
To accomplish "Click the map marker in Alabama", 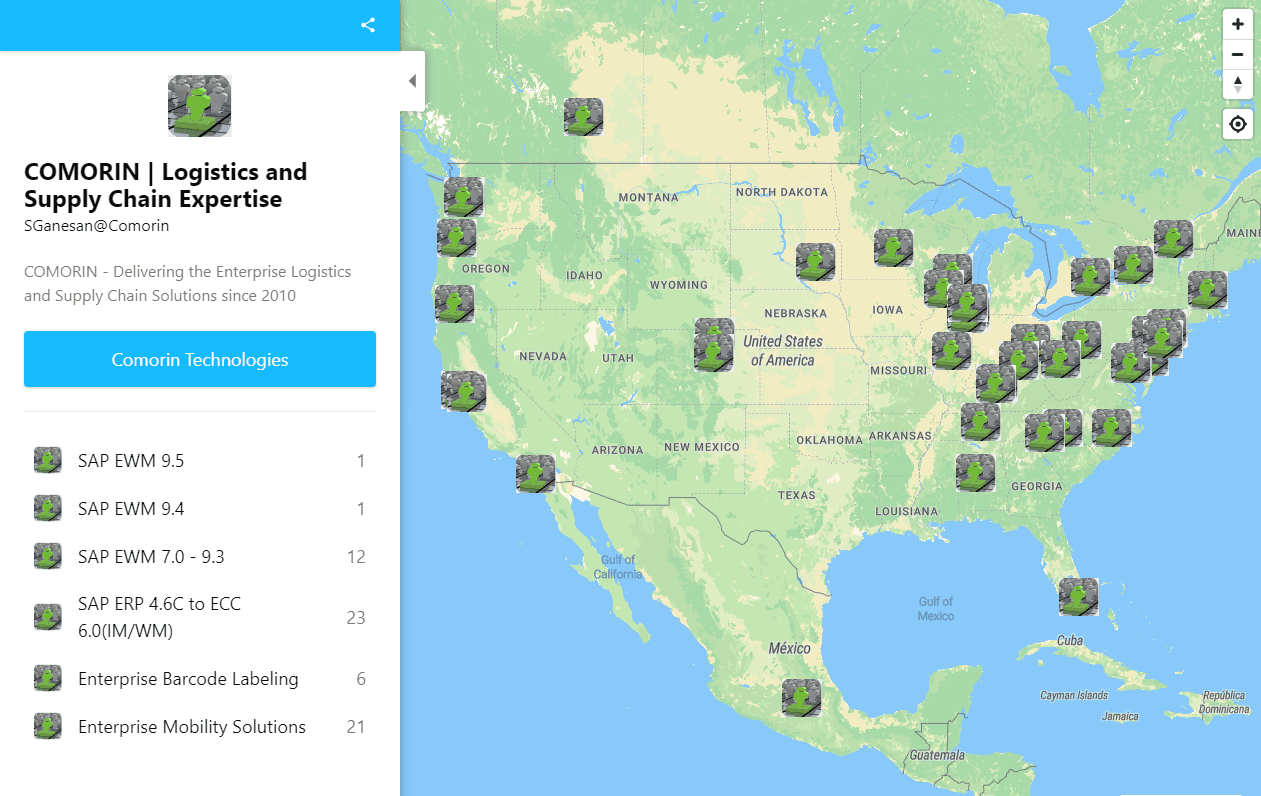I will pyautogui.click(x=975, y=473).
